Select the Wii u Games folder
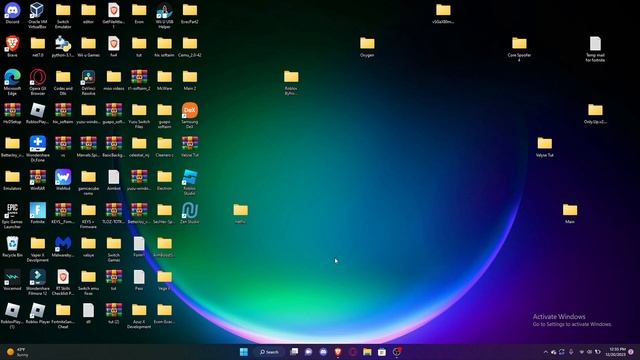The image size is (640, 360). pyautogui.click(x=88, y=47)
